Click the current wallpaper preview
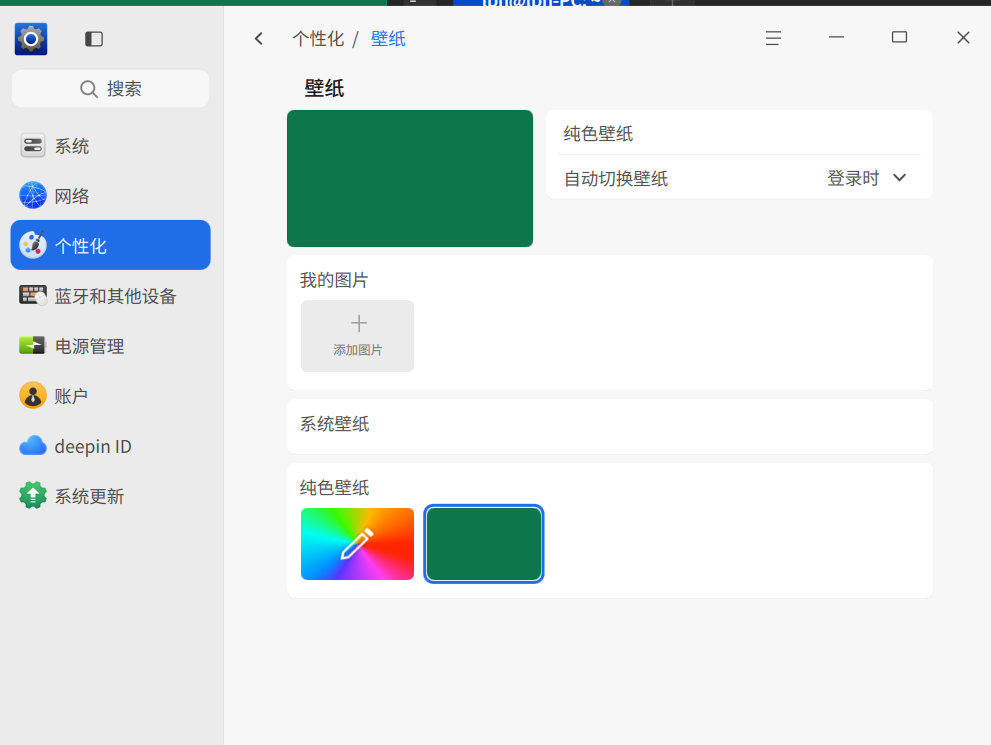Viewport: 991px width, 745px height. point(410,178)
